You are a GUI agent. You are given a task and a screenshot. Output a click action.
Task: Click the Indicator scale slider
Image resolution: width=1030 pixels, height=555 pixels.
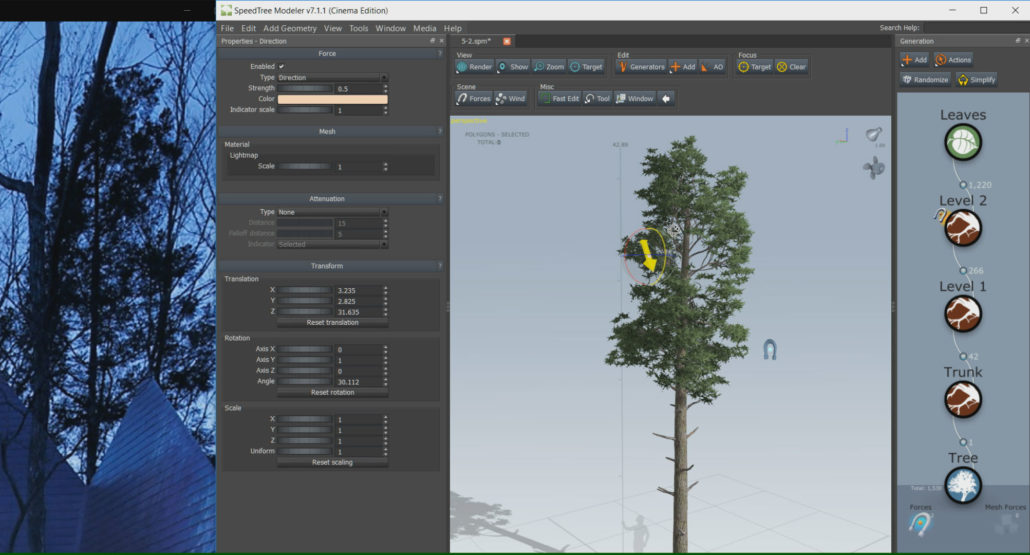click(x=305, y=110)
